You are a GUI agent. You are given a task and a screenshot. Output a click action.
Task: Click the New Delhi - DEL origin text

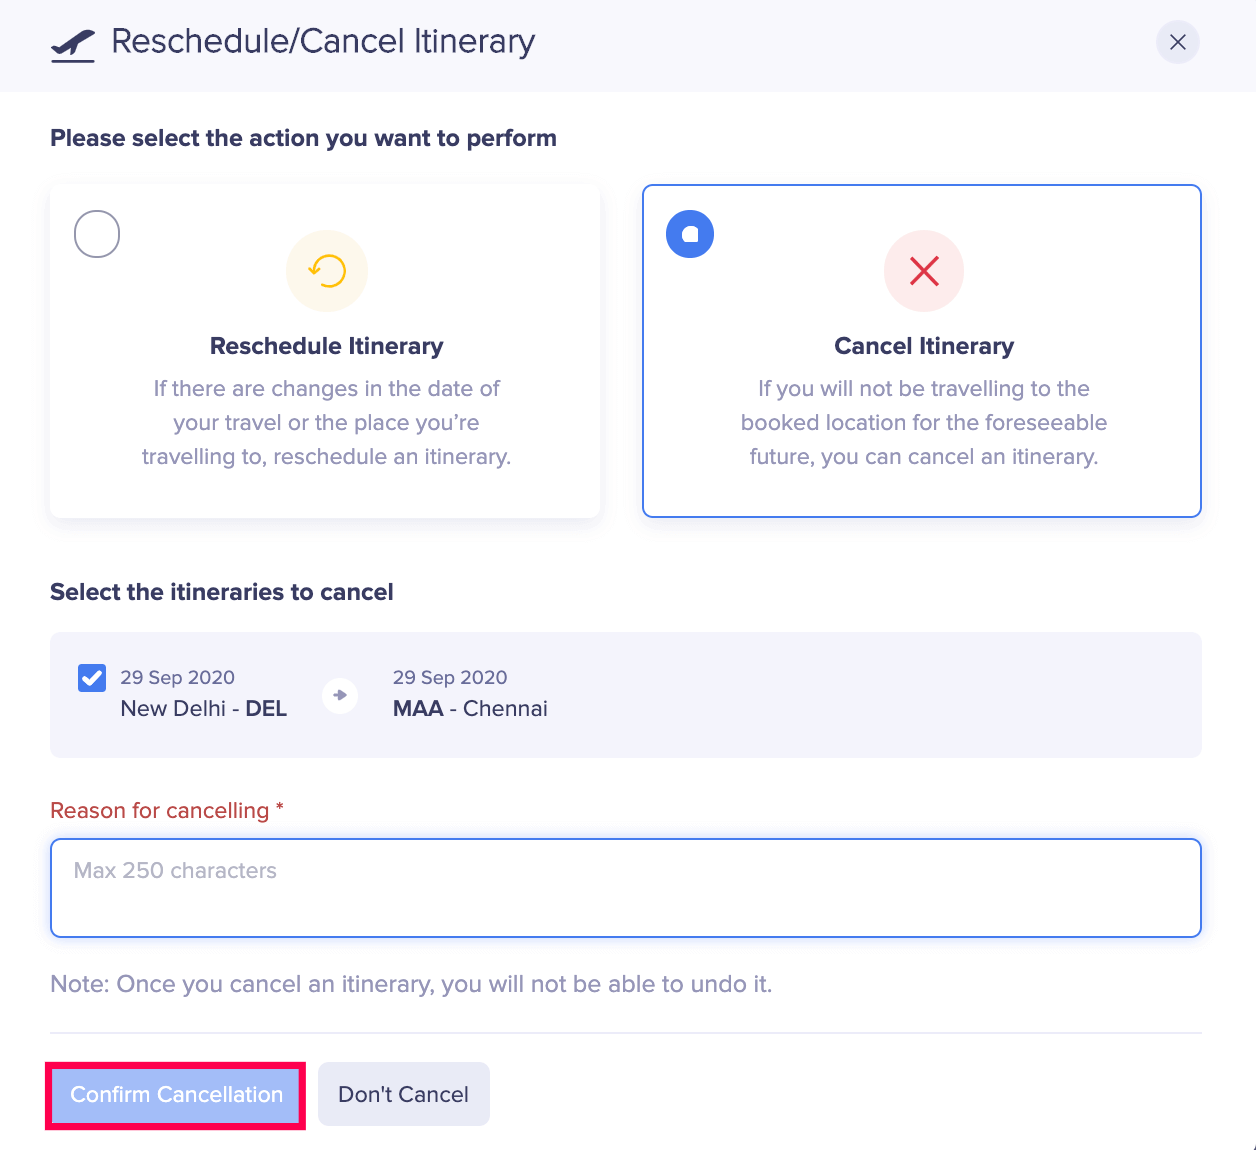coord(204,709)
